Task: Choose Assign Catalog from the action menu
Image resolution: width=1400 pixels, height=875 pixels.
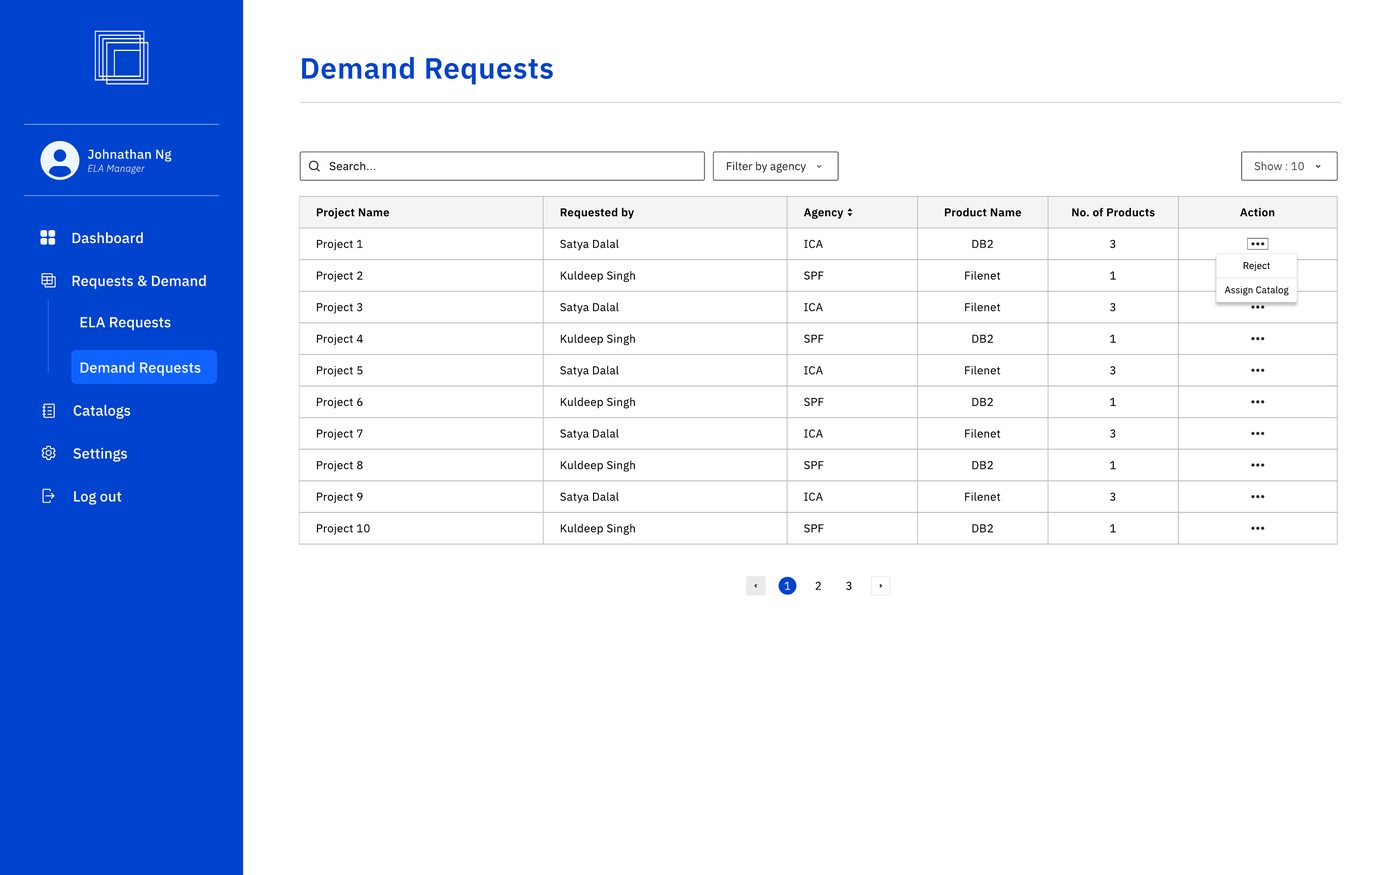Action: coord(1256,290)
